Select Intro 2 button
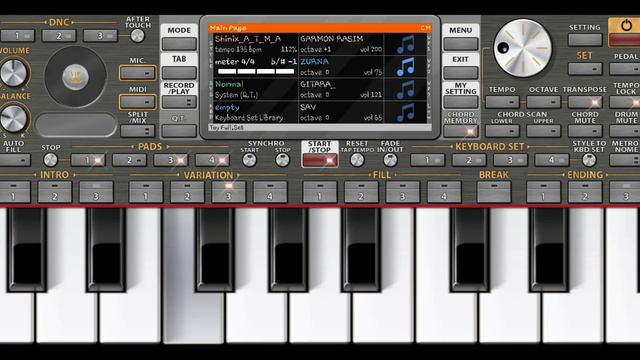The image size is (640, 360). 55,192
